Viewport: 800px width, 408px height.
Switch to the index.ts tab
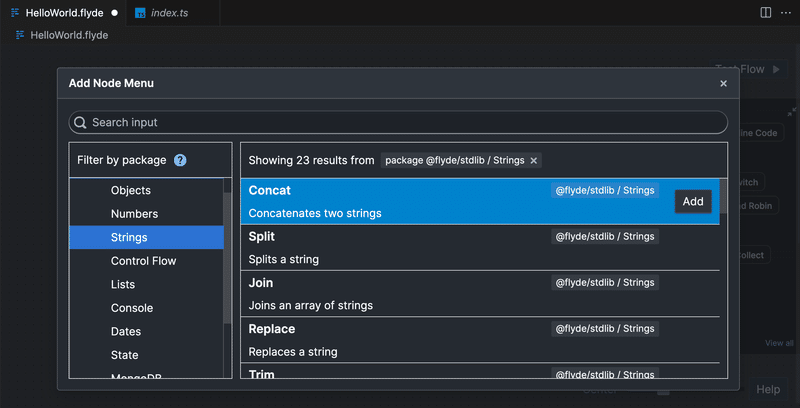click(x=168, y=13)
